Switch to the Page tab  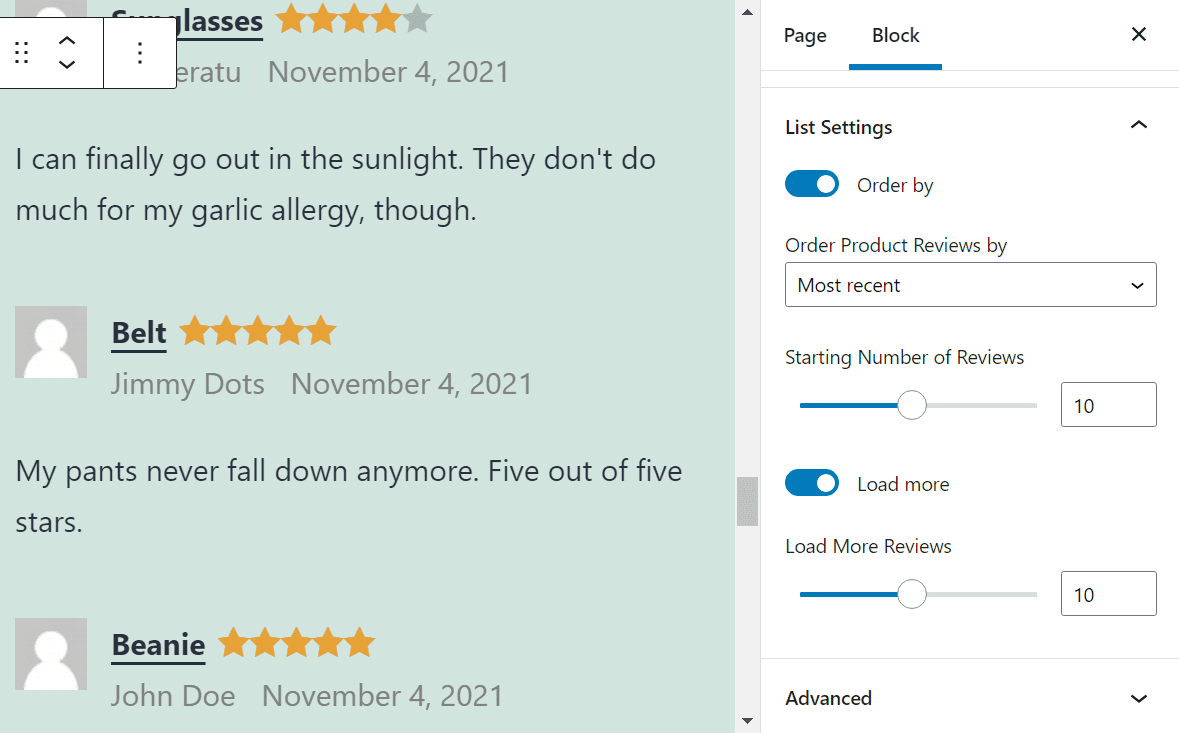pyautogui.click(x=805, y=35)
